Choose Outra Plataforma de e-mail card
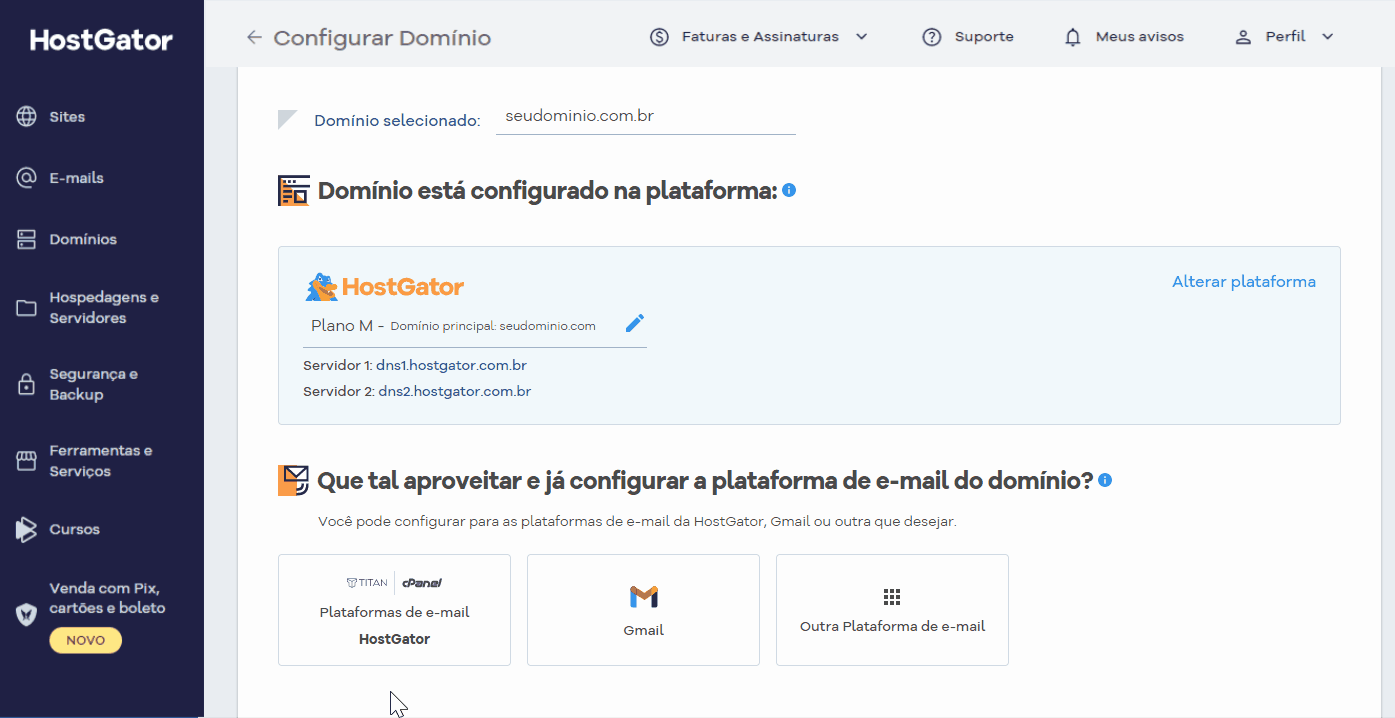The width and height of the screenshot is (1395, 718). point(892,610)
